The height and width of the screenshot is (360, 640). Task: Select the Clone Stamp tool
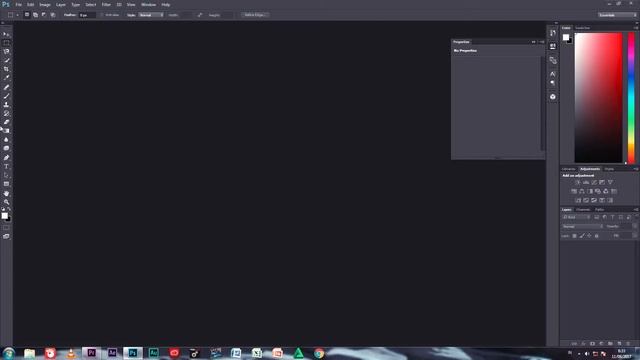click(x=6, y=104)
